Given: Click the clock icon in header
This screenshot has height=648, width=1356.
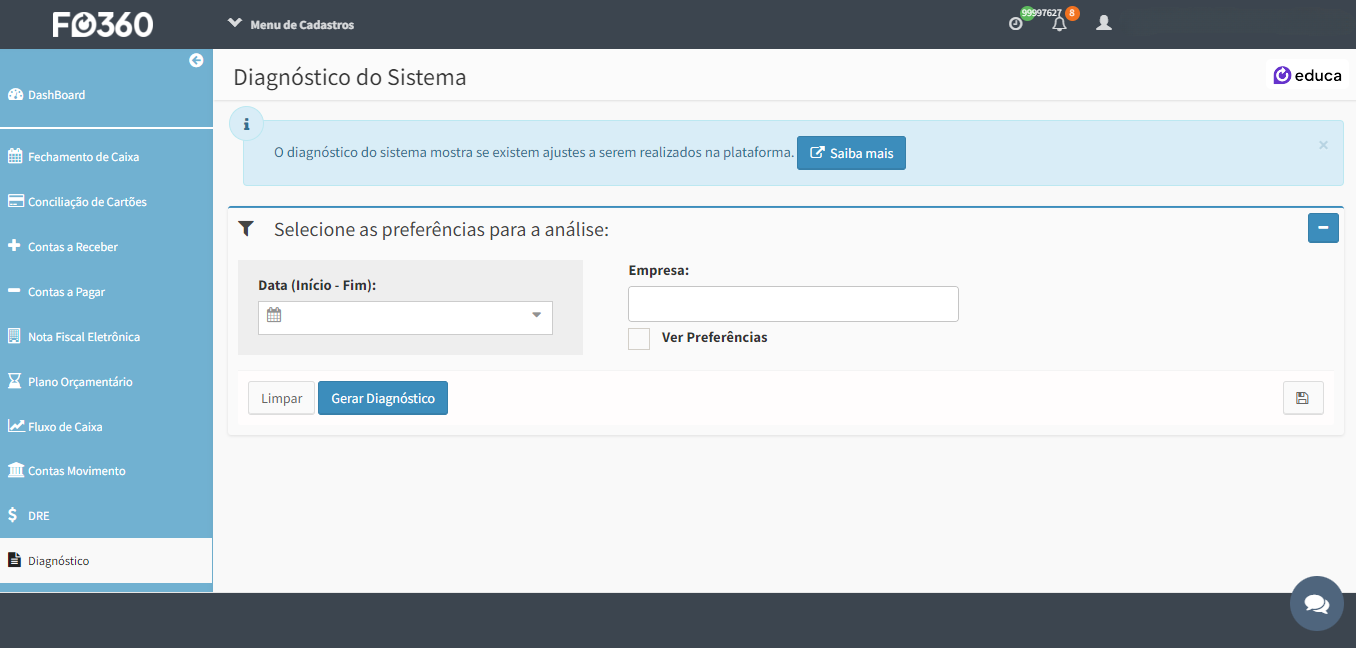Looking at the screenshot, I should click(x=1016, y=23).
